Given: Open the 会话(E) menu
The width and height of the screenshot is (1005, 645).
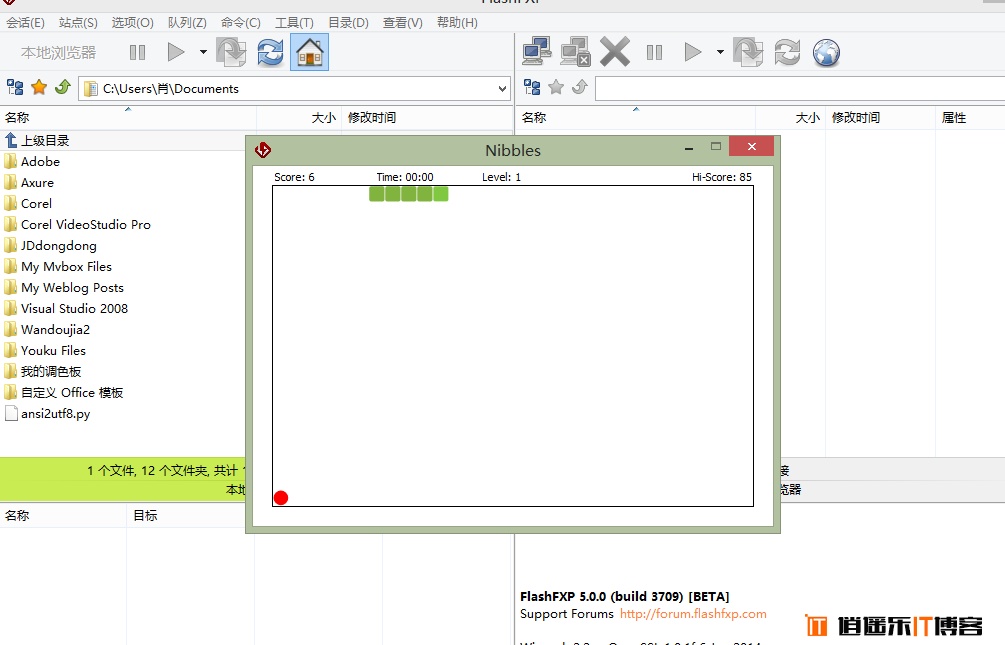Looking at the screenshot, I should pos(26,23).
